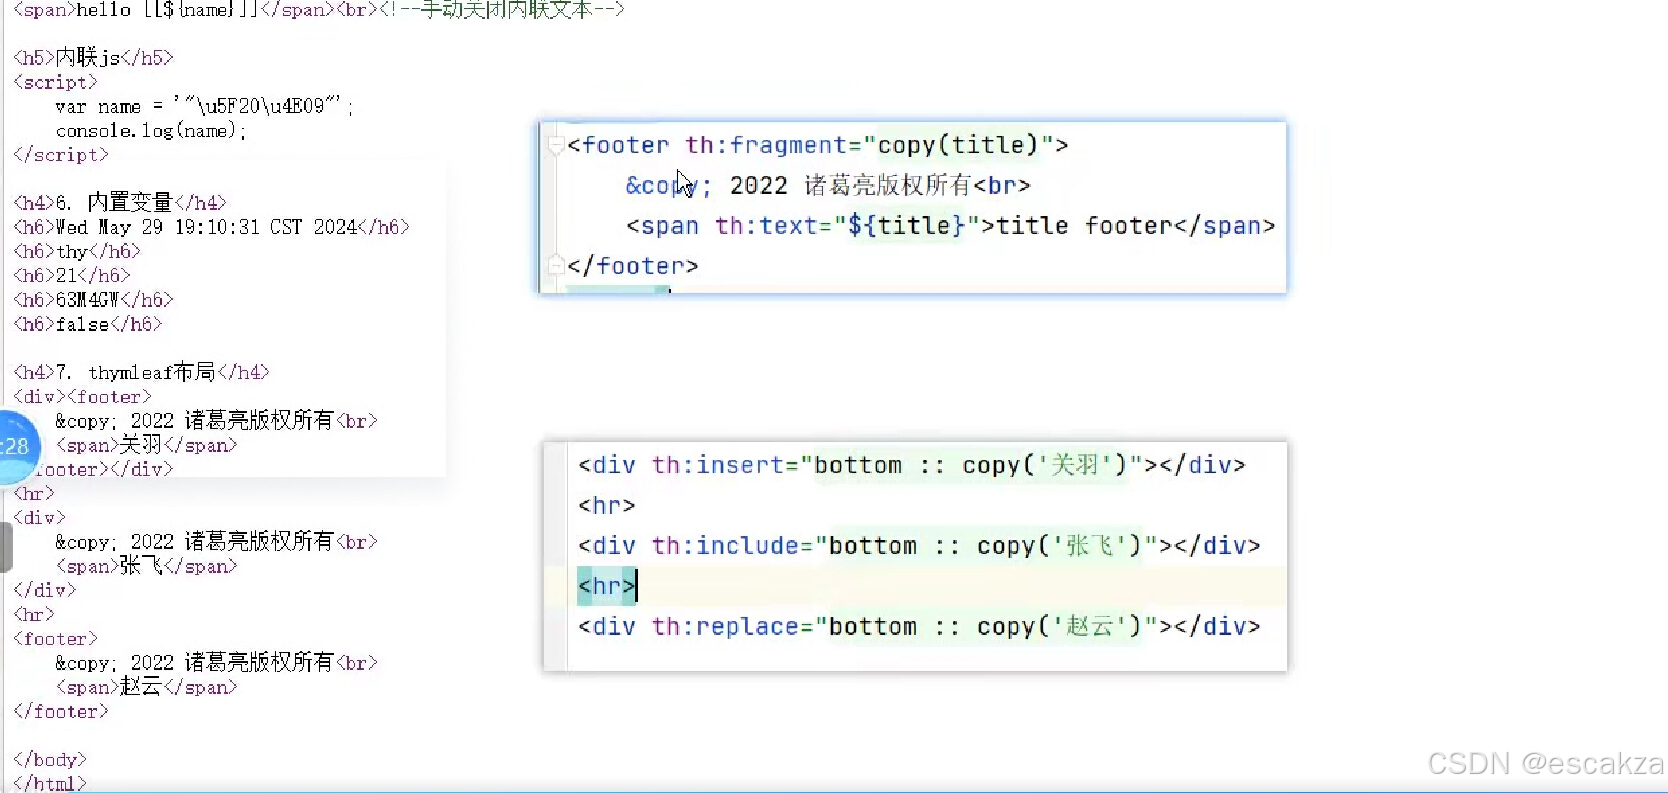Click the </footer> line below the 赵云 span
The height and width of the screenshot is (793, 1668).
60,711
